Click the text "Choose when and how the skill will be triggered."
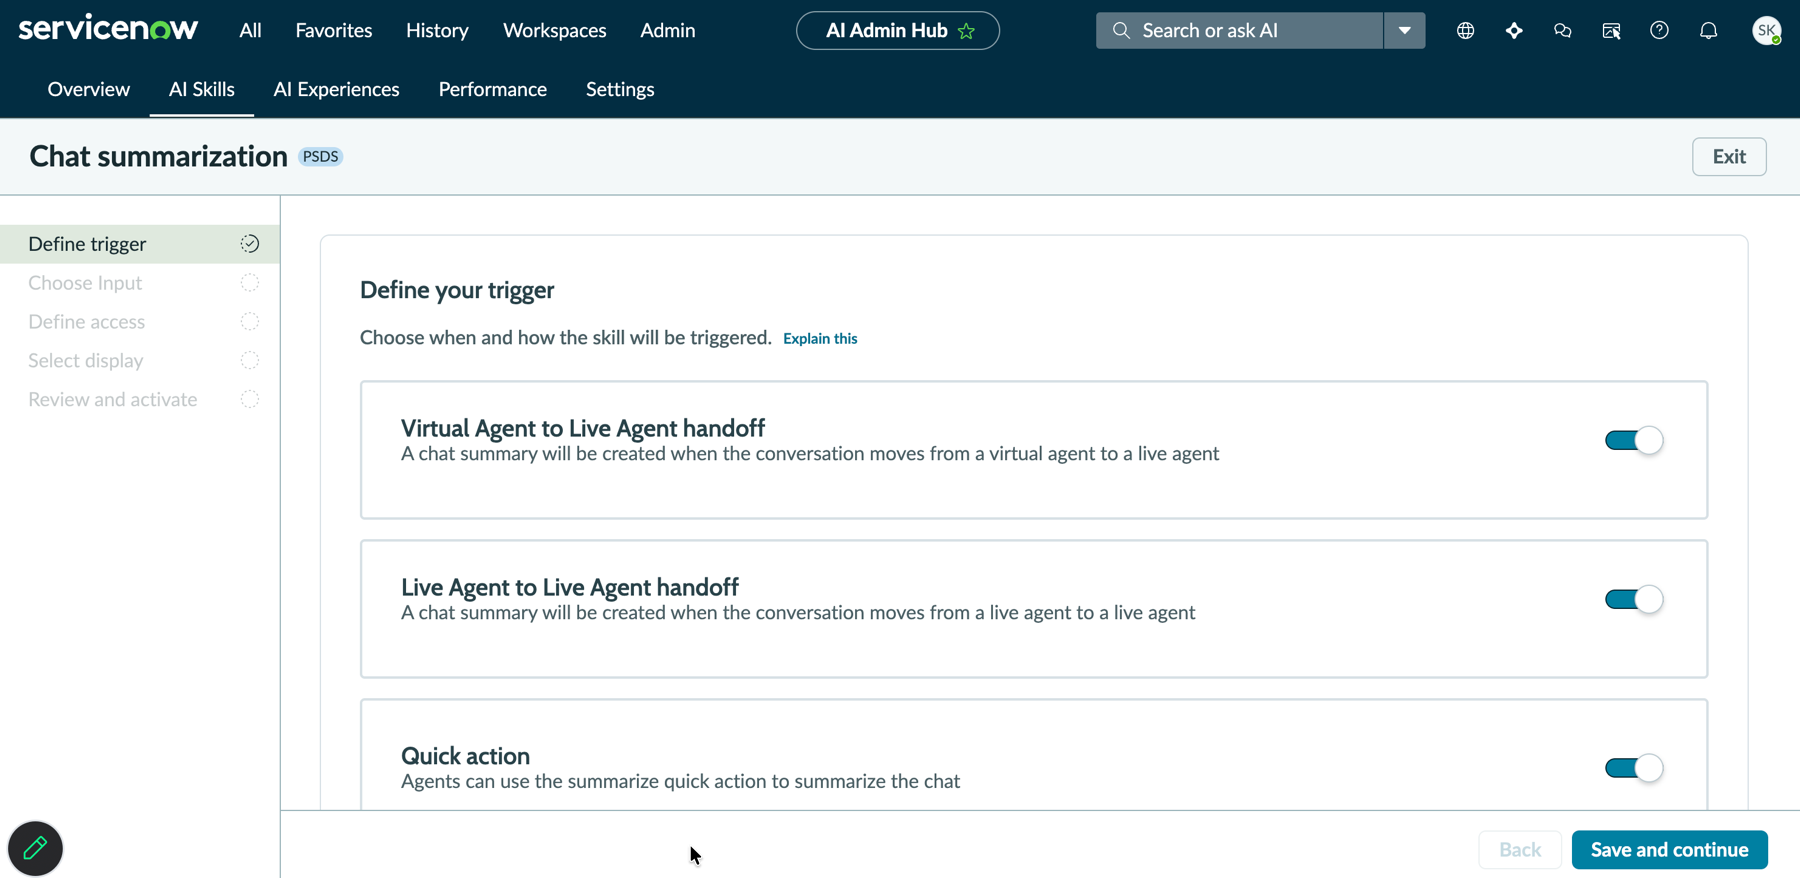1800x878 pixels. [x=566, y=338]
